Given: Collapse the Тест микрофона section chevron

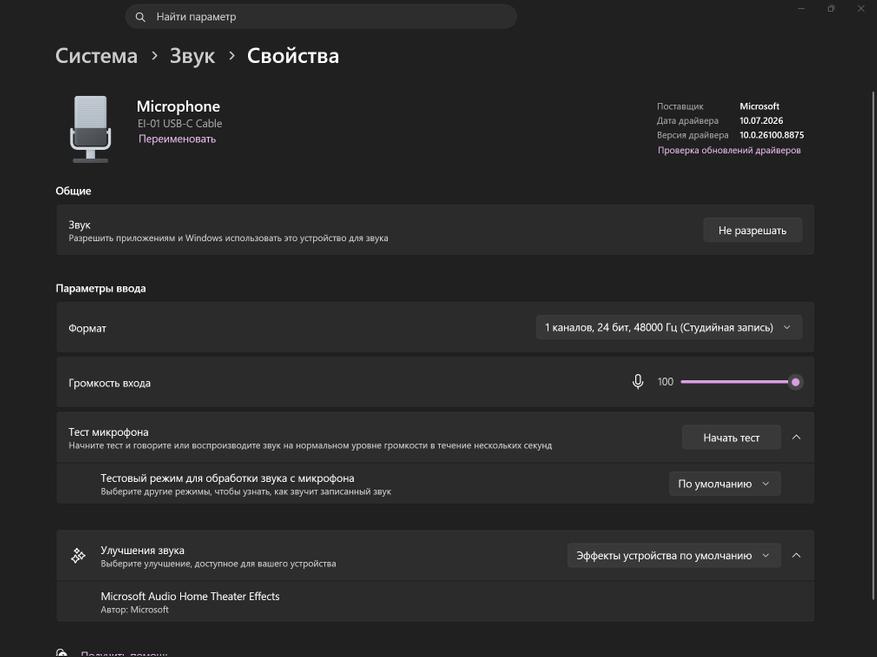Looking at the screenshot, I should (x=796, y=437).
